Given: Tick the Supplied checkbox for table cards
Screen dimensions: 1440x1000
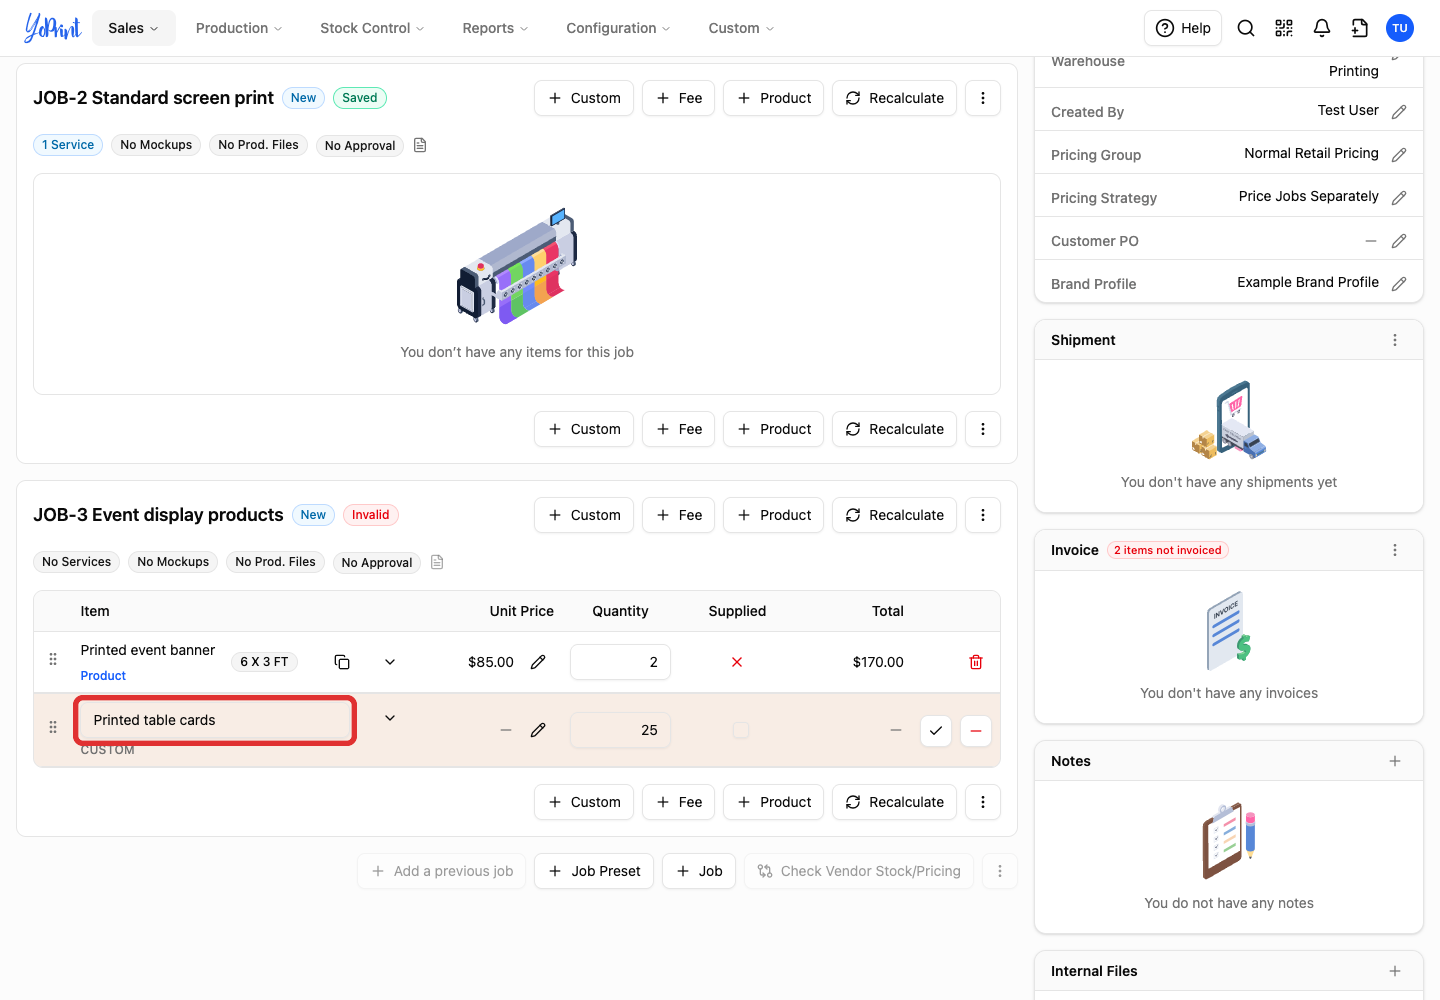Looking at the screenshot, I should [741, 730].
